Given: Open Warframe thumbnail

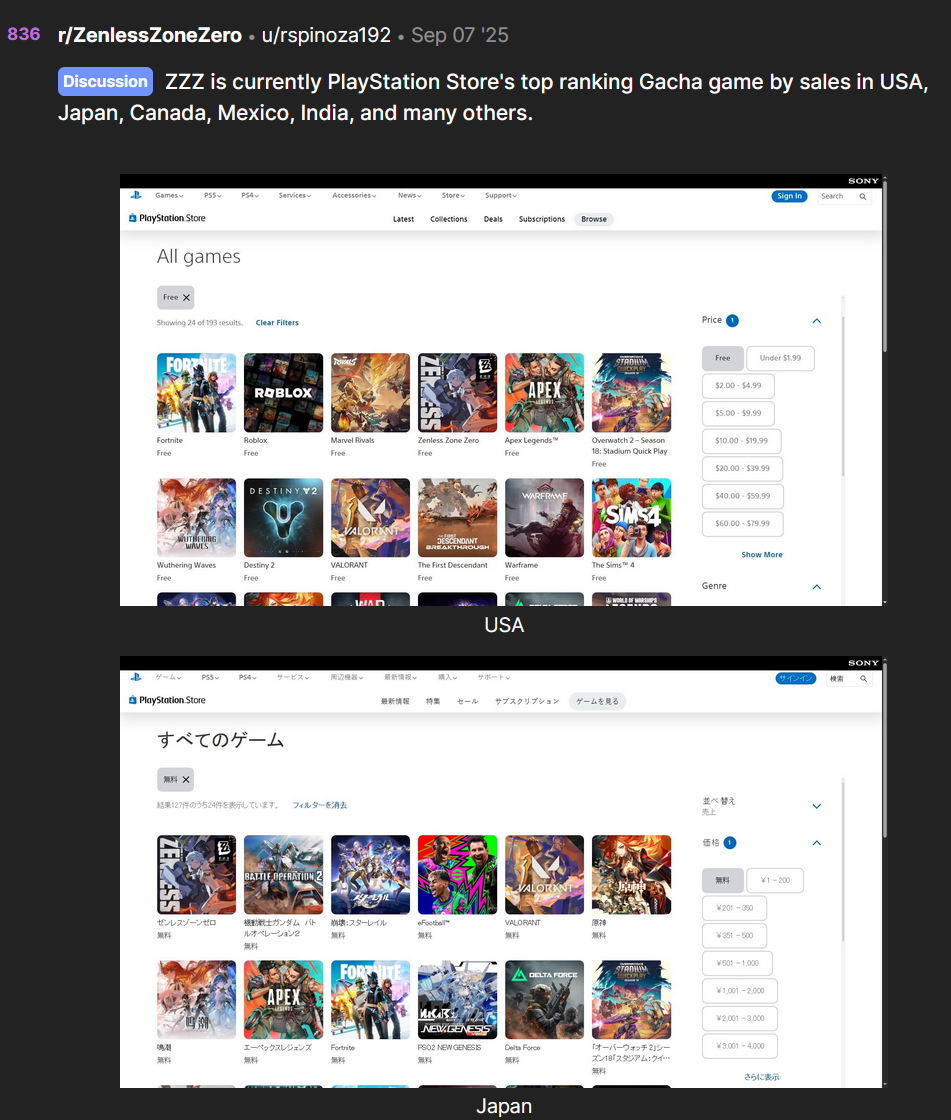Looking at the screenshot, I should [x=544, y=517].
